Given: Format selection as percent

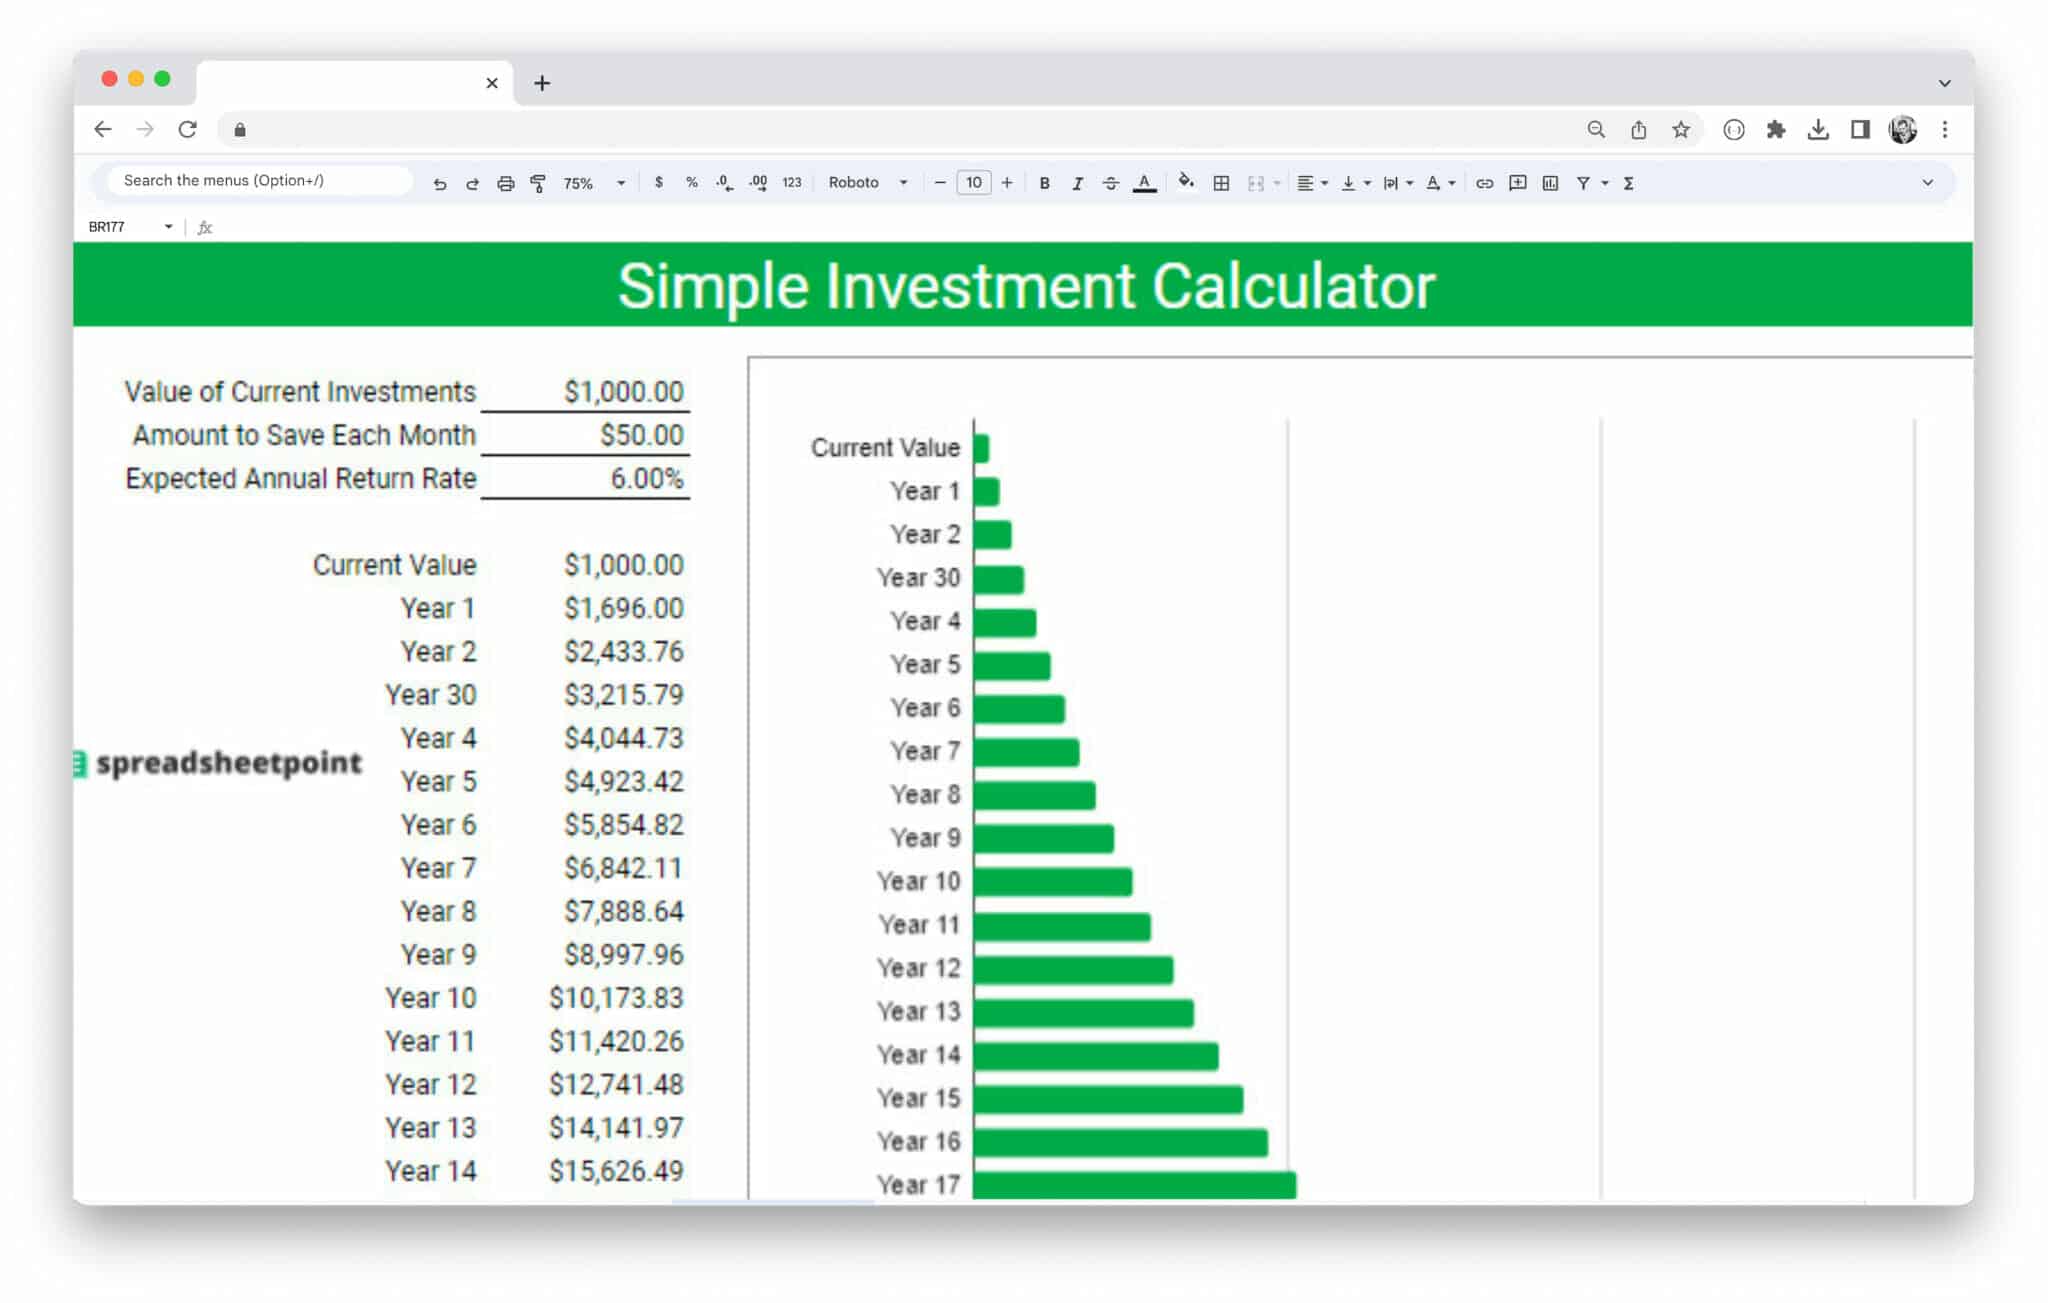Looking at the screenshot, I should tap(690, 183).
